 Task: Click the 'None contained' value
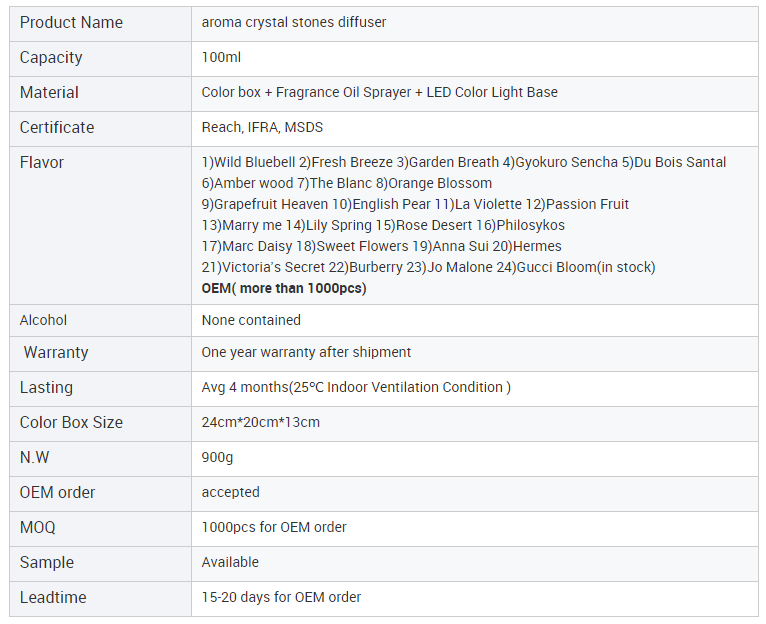(x=251, y=320)
